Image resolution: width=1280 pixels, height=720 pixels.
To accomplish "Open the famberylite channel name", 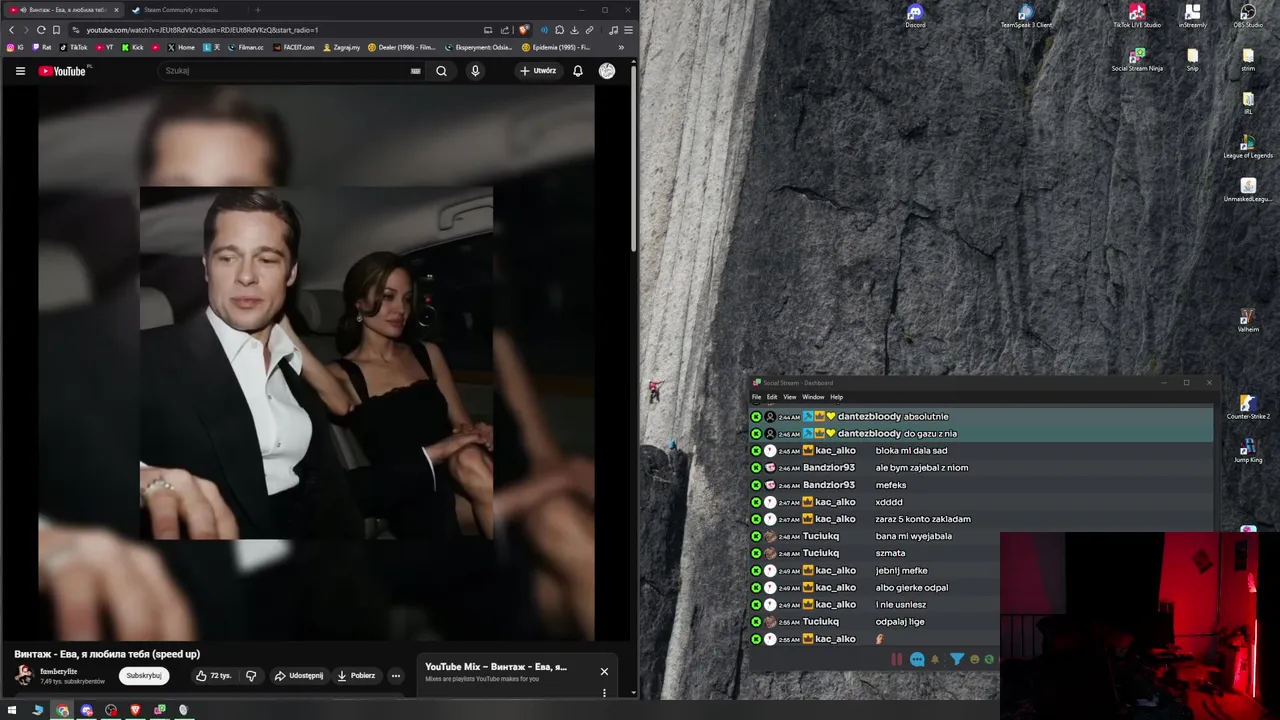I will pyautogui.click(x=59, y=672).
